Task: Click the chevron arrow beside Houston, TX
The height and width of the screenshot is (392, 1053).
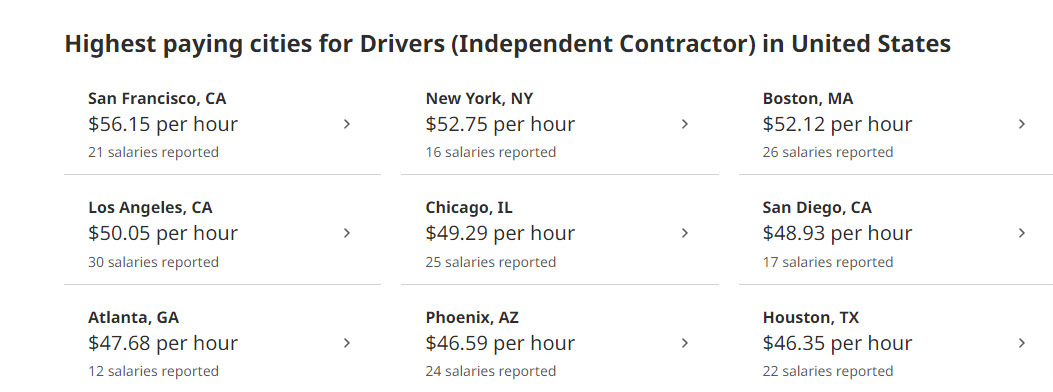Action: pyautogui.click(x=1022, y=343)
